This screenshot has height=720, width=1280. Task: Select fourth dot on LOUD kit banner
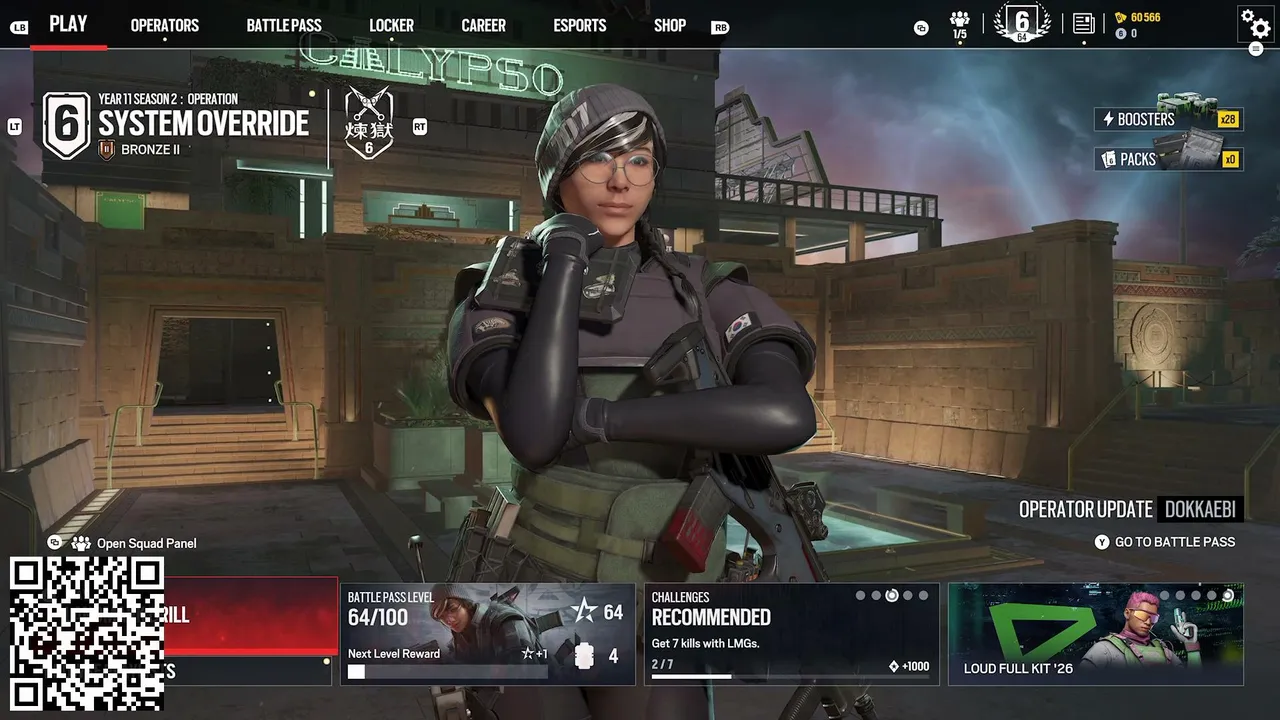click(x=1212, y=596)
